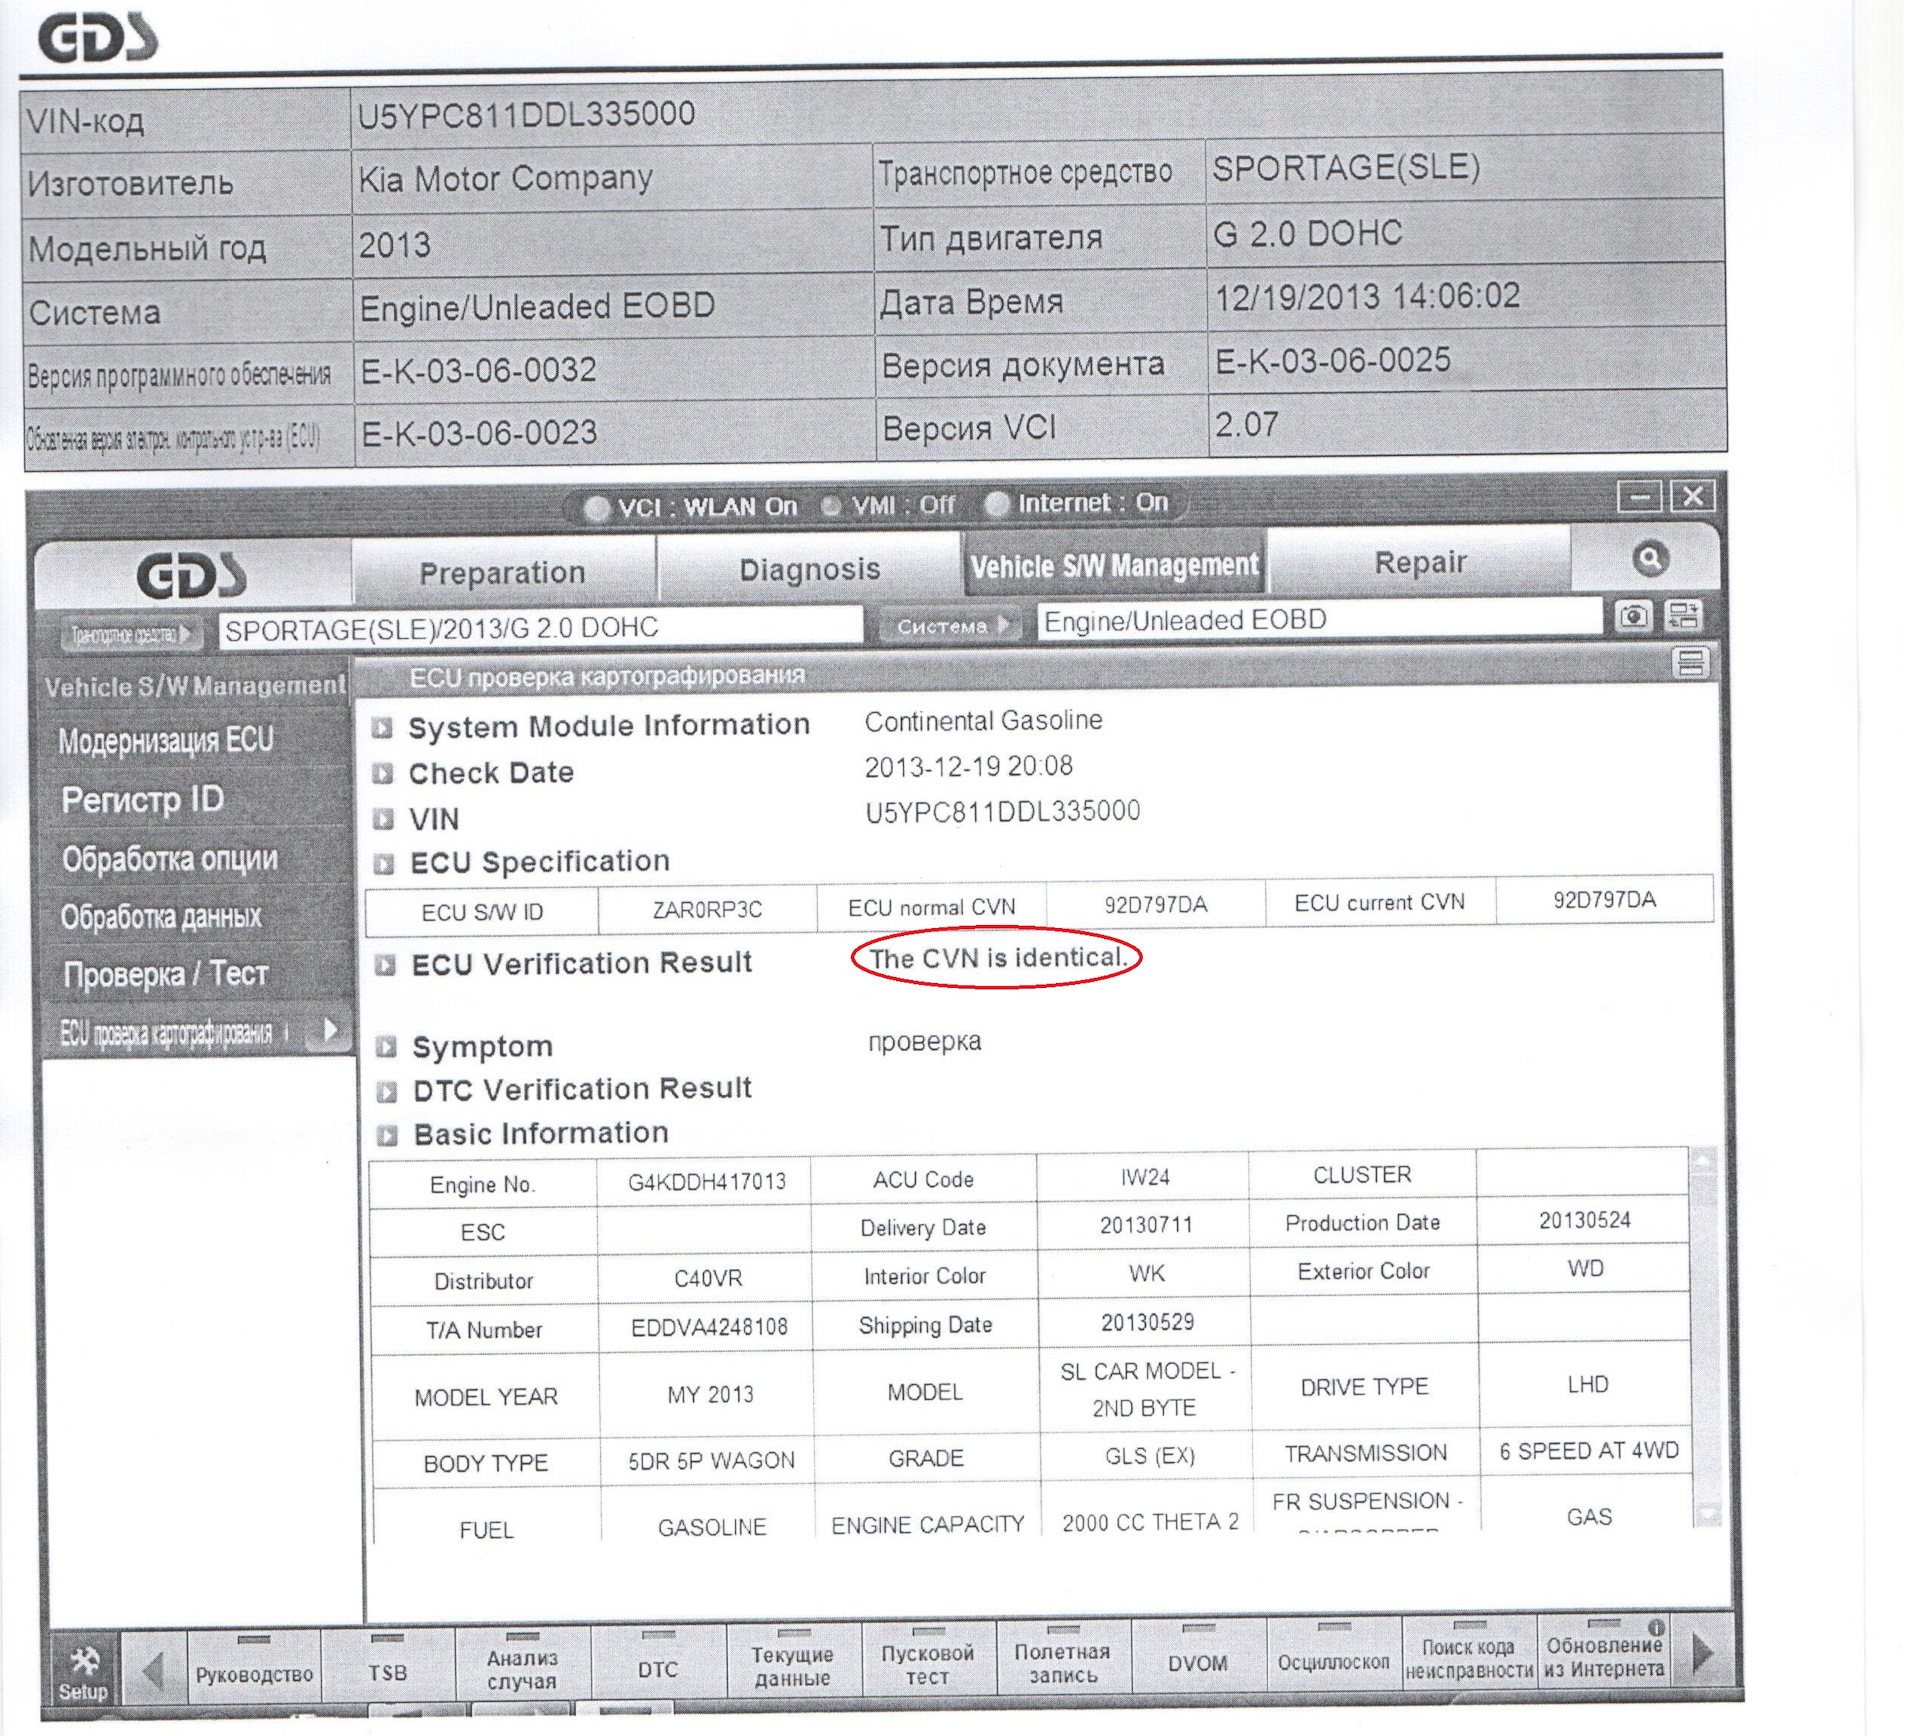The height and width of the screenshot is (1736, 1920).
Task: Click the Check Date bullet icon
Action: click(x=382, y=774)
